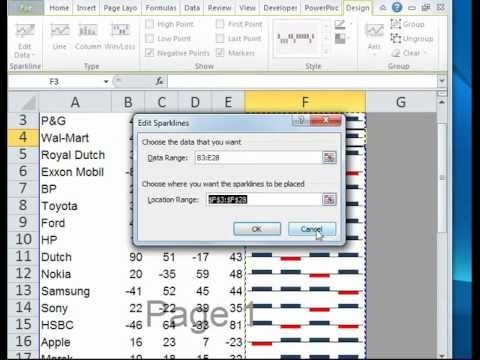The height and width of the screenshot is (360, 480).
Task: Click the formula bar input area
Action: (x=302, y=81)
